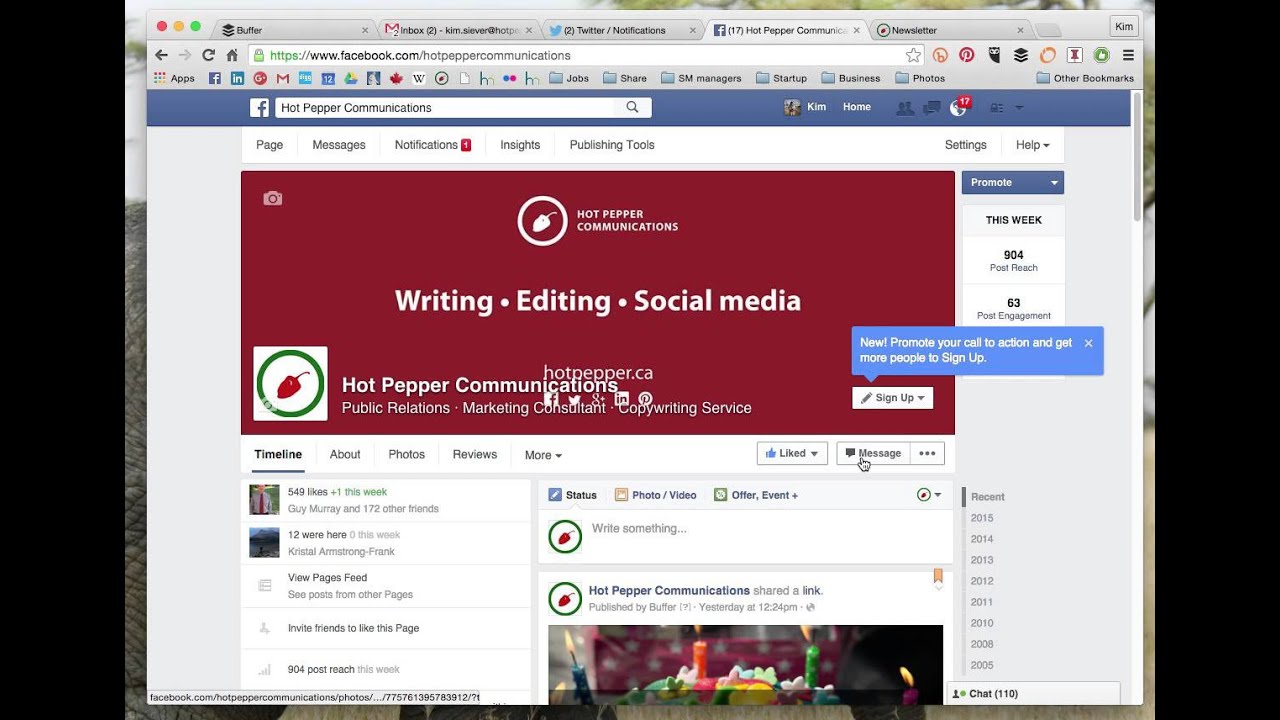Click the cover photo camera icon
This screenshot has height=720, width=1280.
tap(272, 198)
